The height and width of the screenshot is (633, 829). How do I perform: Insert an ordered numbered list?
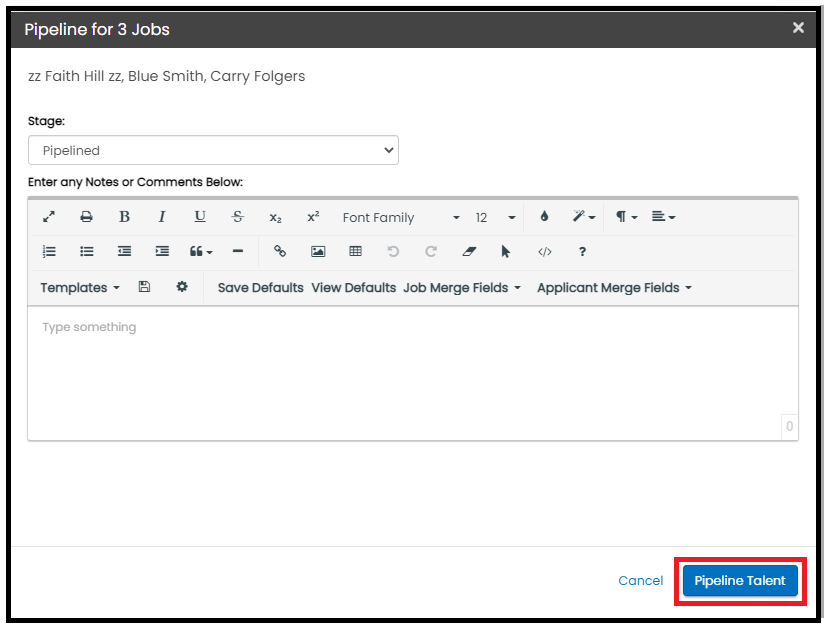click(49, 252)
